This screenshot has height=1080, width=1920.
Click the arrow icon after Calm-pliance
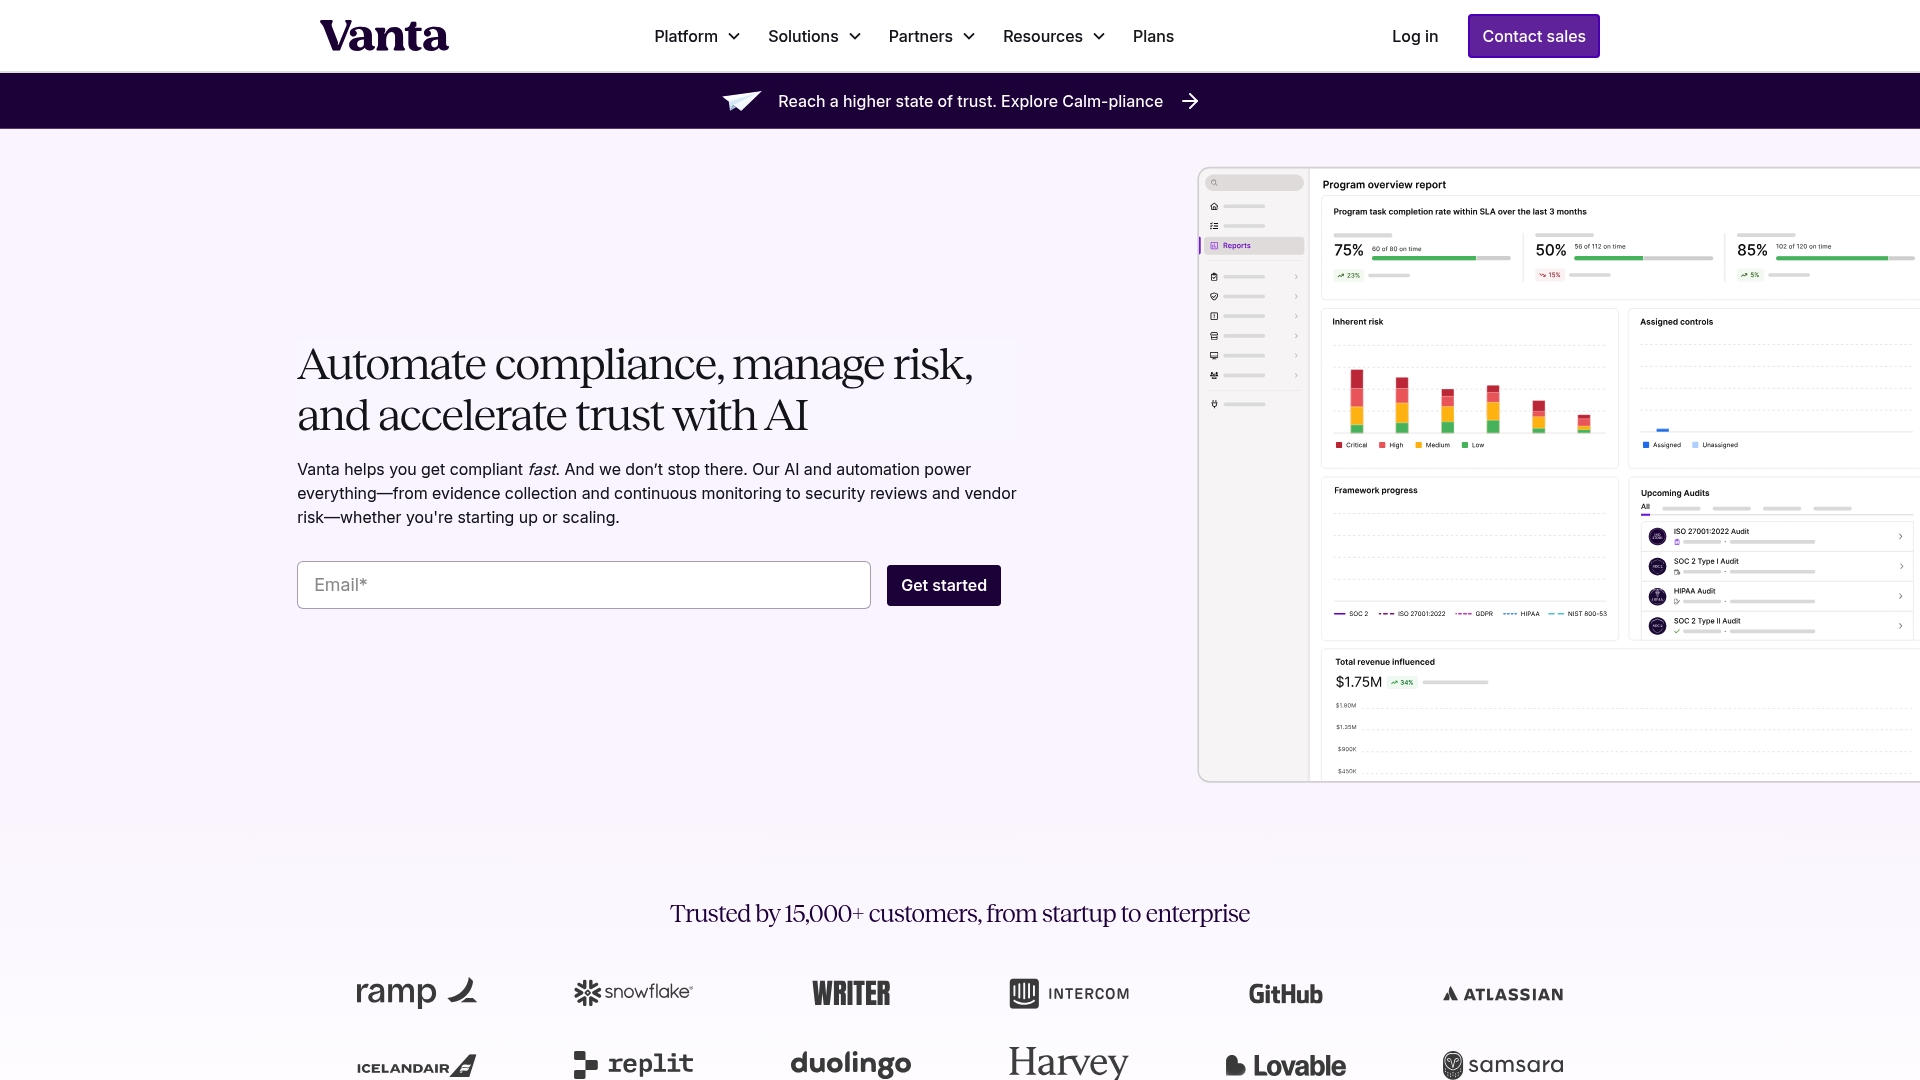[x=1190, y=101]
